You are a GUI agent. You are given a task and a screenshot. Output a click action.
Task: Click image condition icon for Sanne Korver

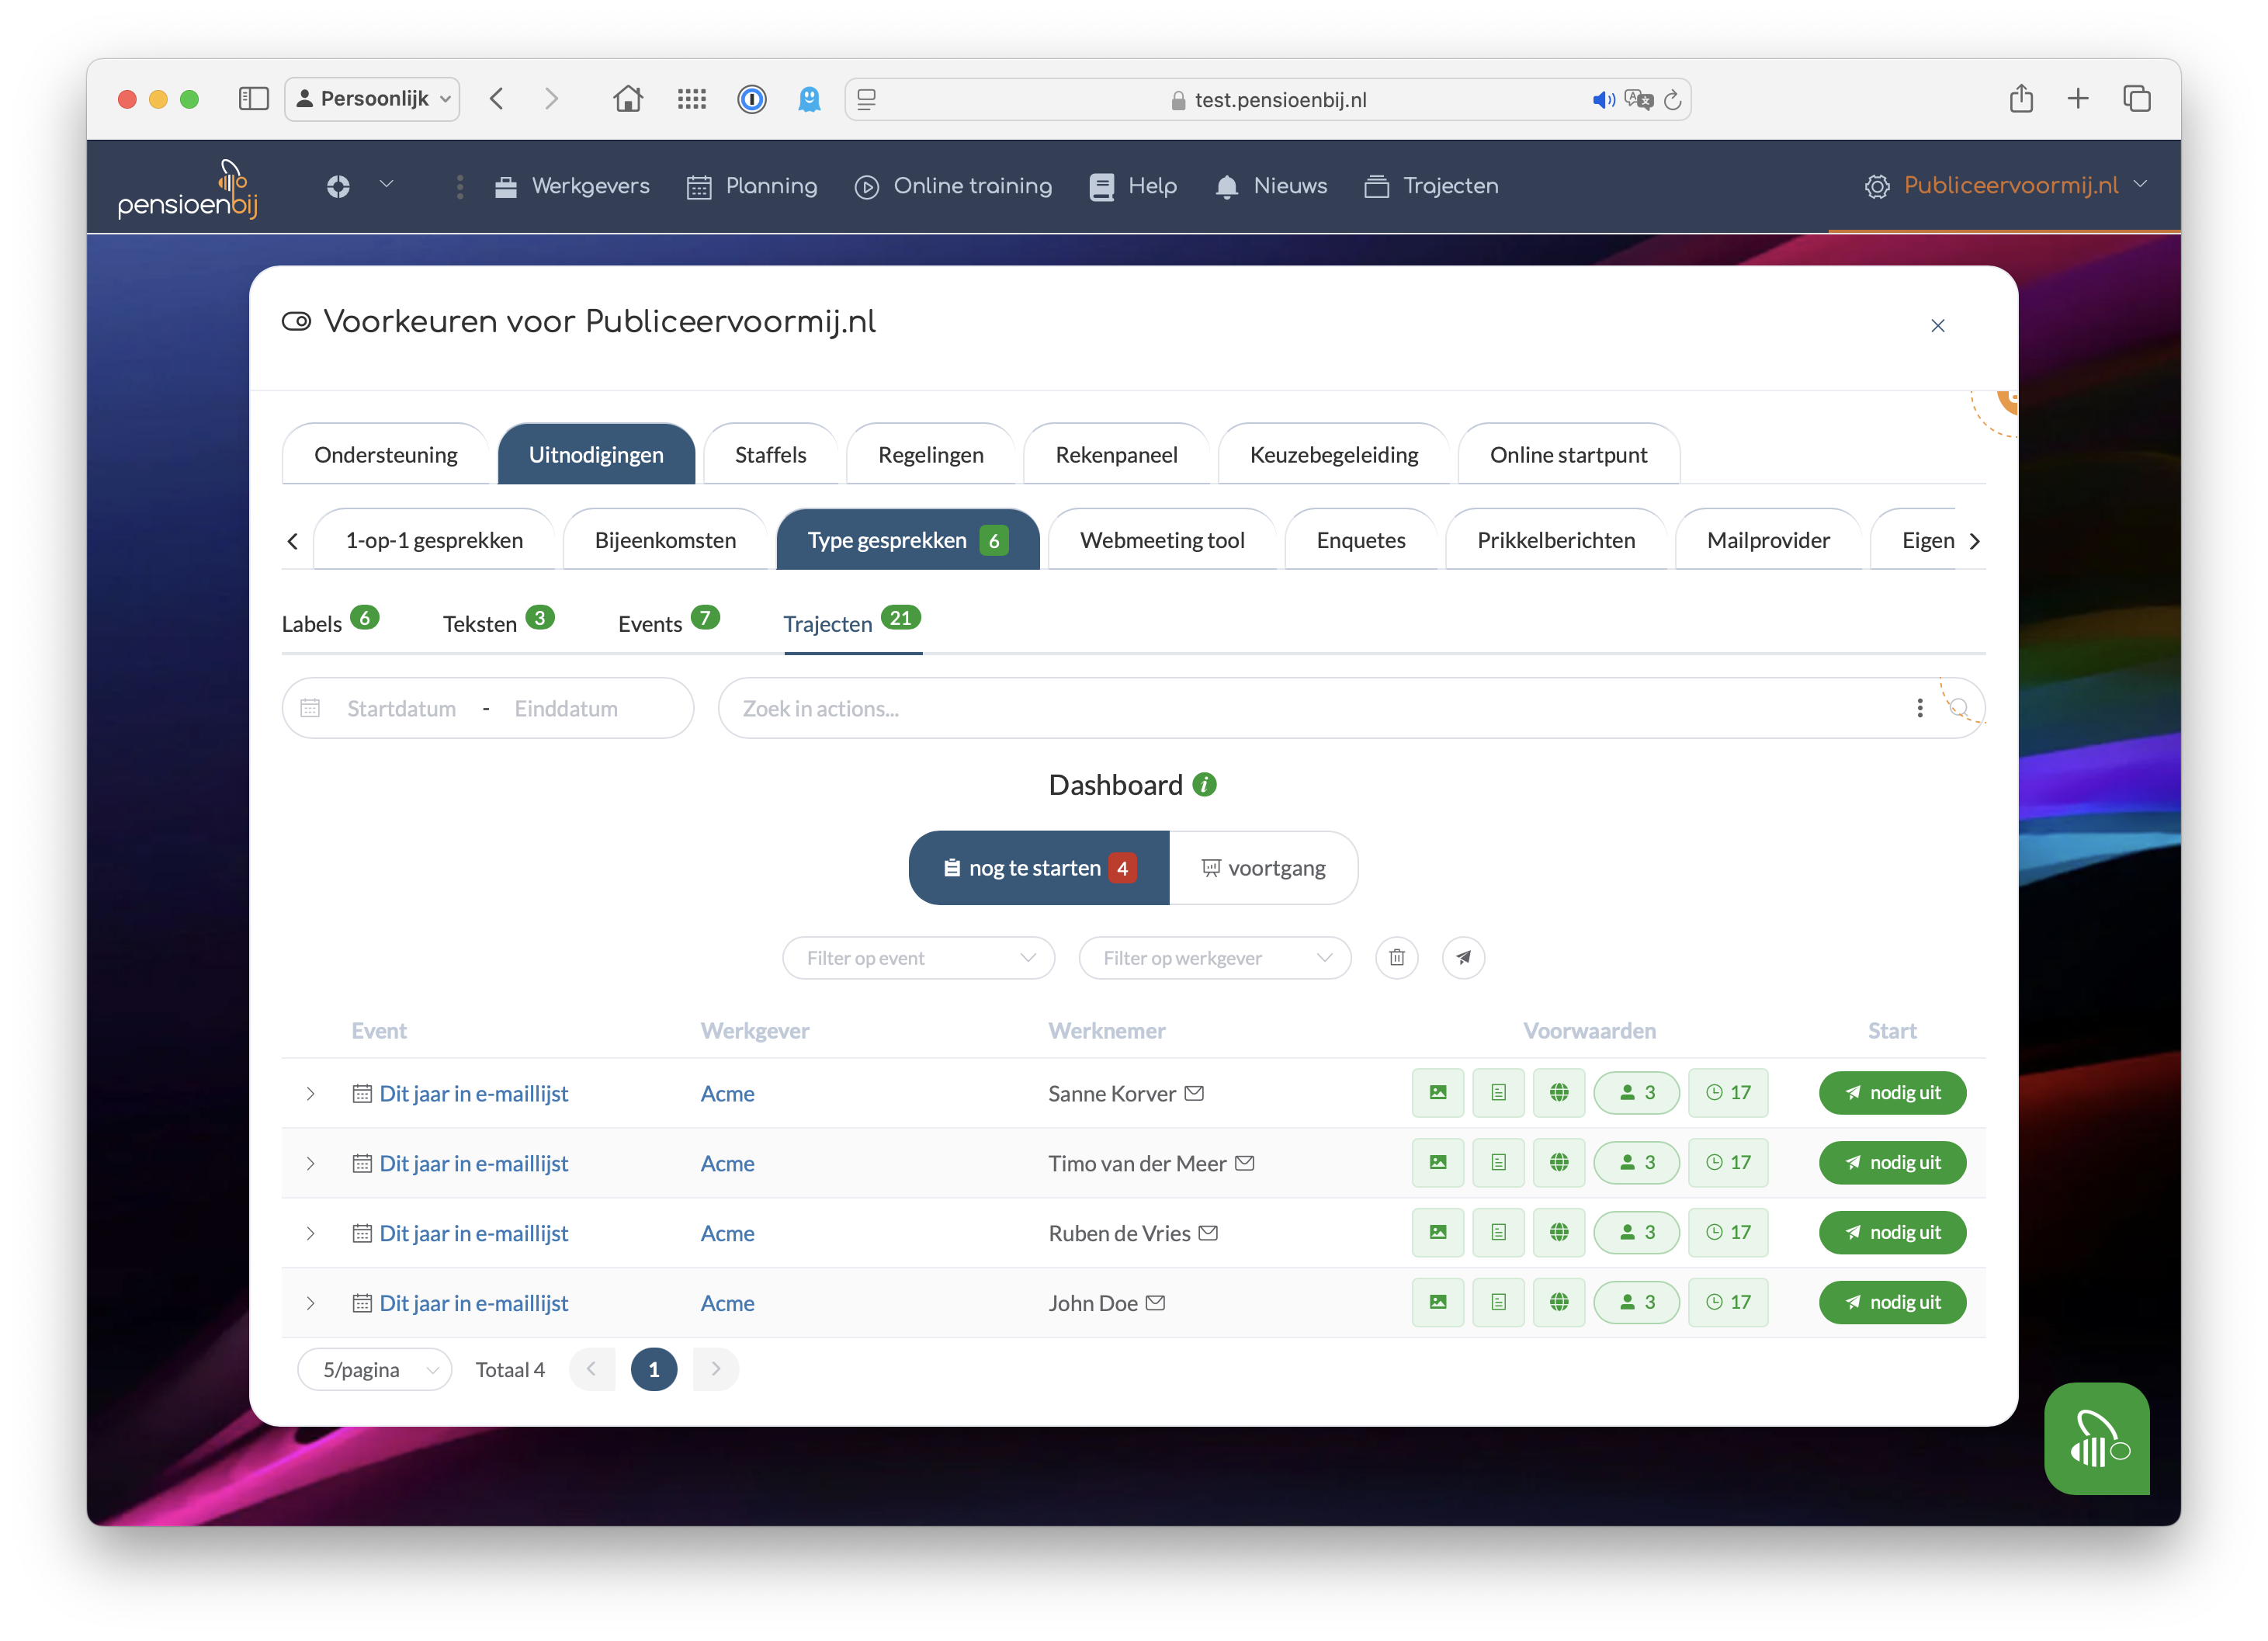coord(1437,1092)
